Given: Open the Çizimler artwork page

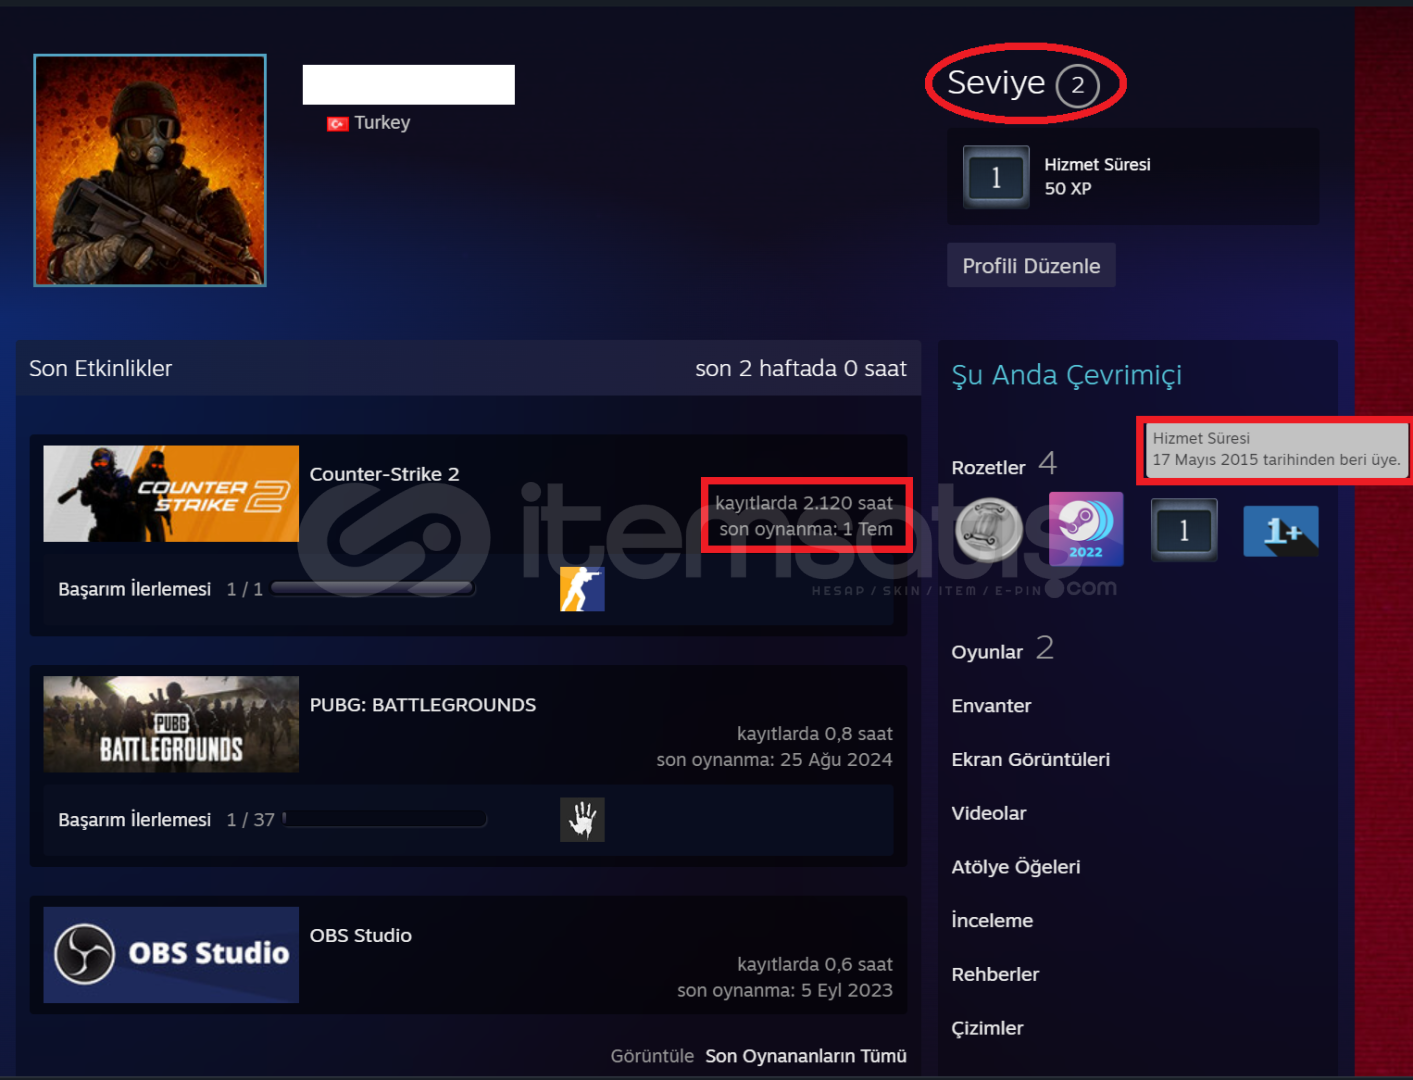Looking at the screenshot, I should pyautogui.click(x=987, y=1029).
